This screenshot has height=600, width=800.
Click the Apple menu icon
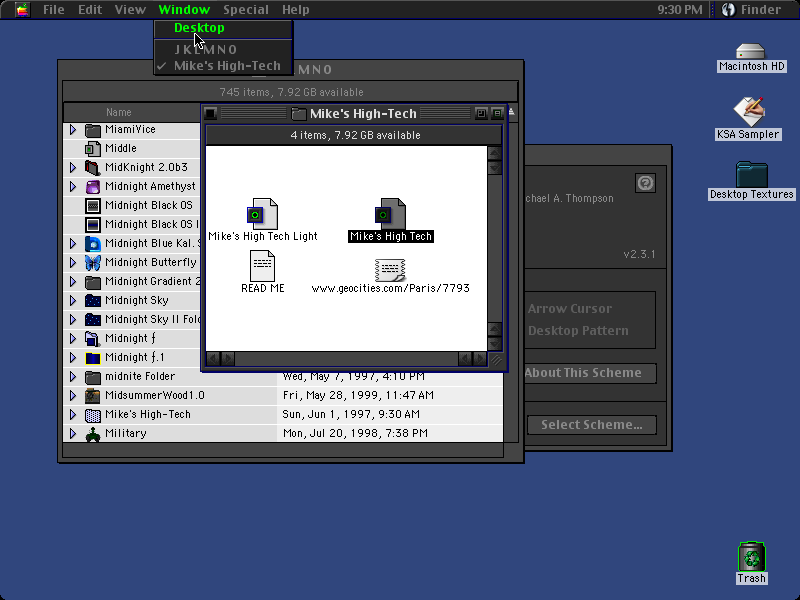pyautogui.click(x=22, y=9)
